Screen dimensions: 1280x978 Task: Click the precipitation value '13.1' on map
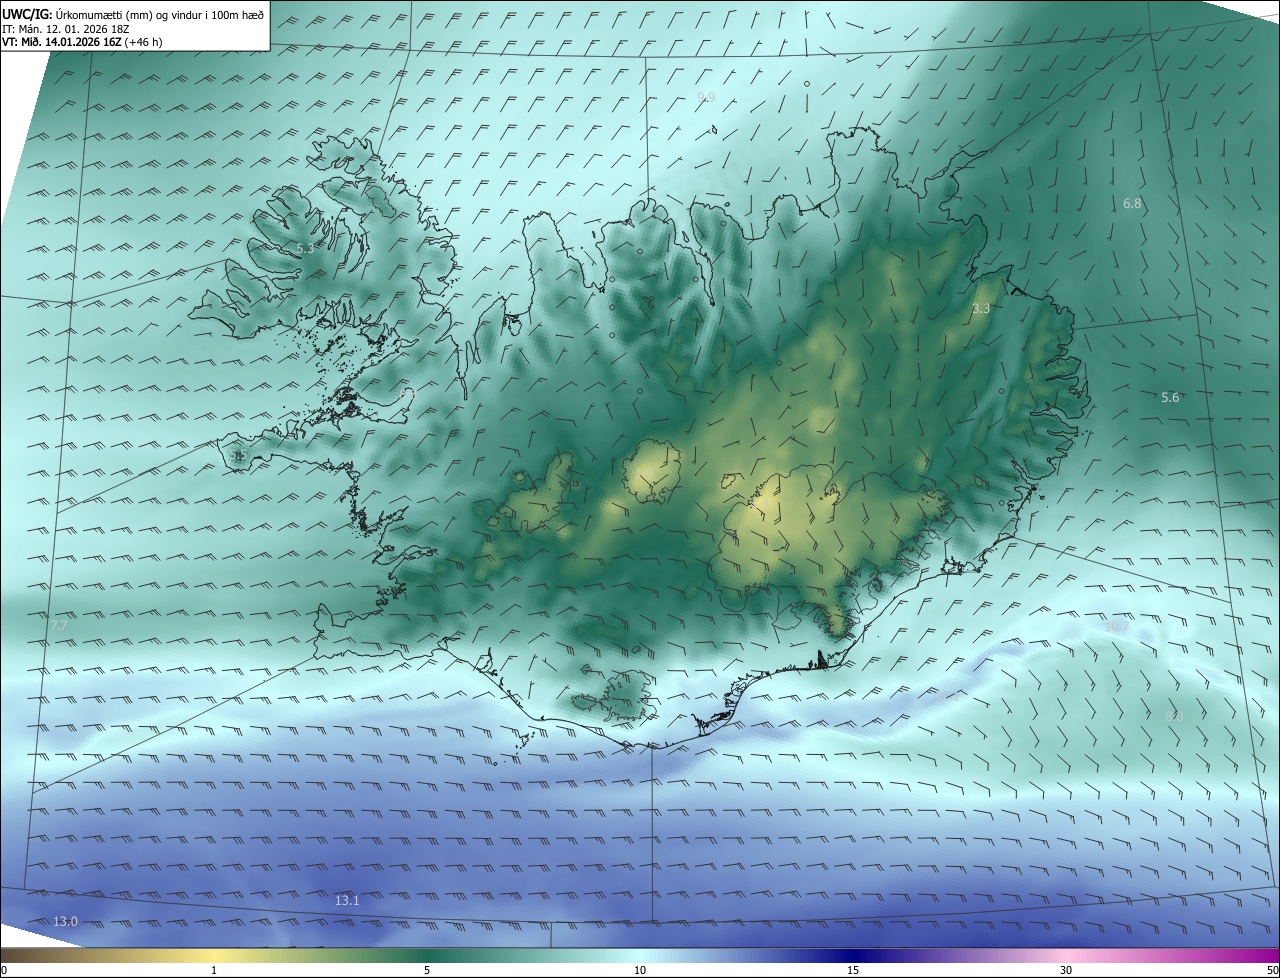point(347,900)
